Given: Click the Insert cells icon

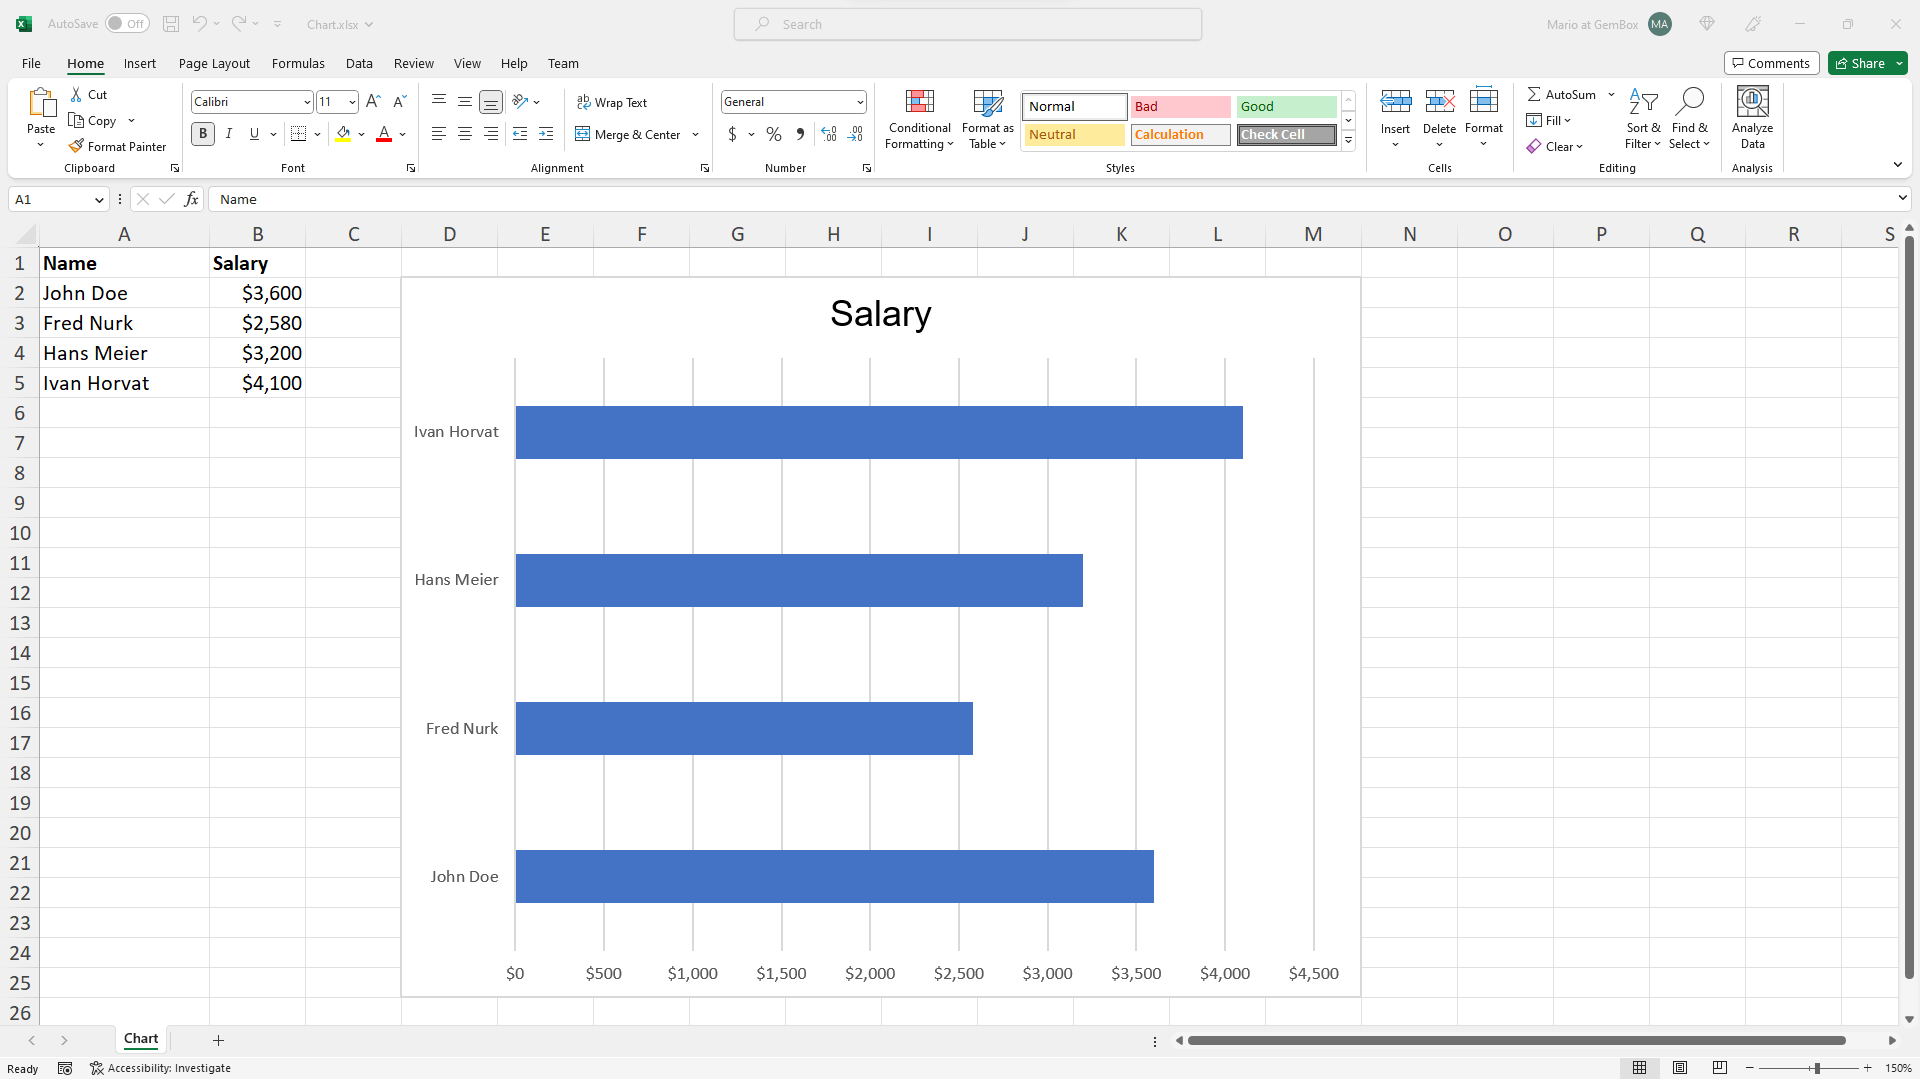Looking at the screenshot, I should click(1395, 101).
